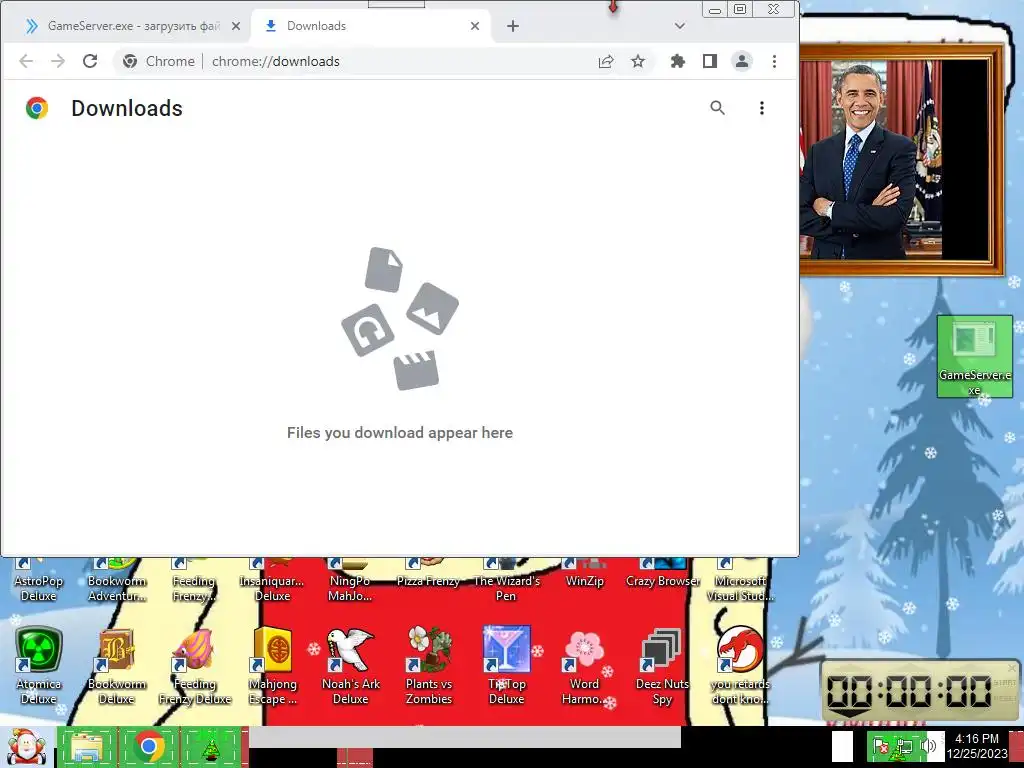Open the taskbar clock showing 4:16 PM
Image resolution: width=1024 pixels, height=768 pixels.
[x=976, y=746]
